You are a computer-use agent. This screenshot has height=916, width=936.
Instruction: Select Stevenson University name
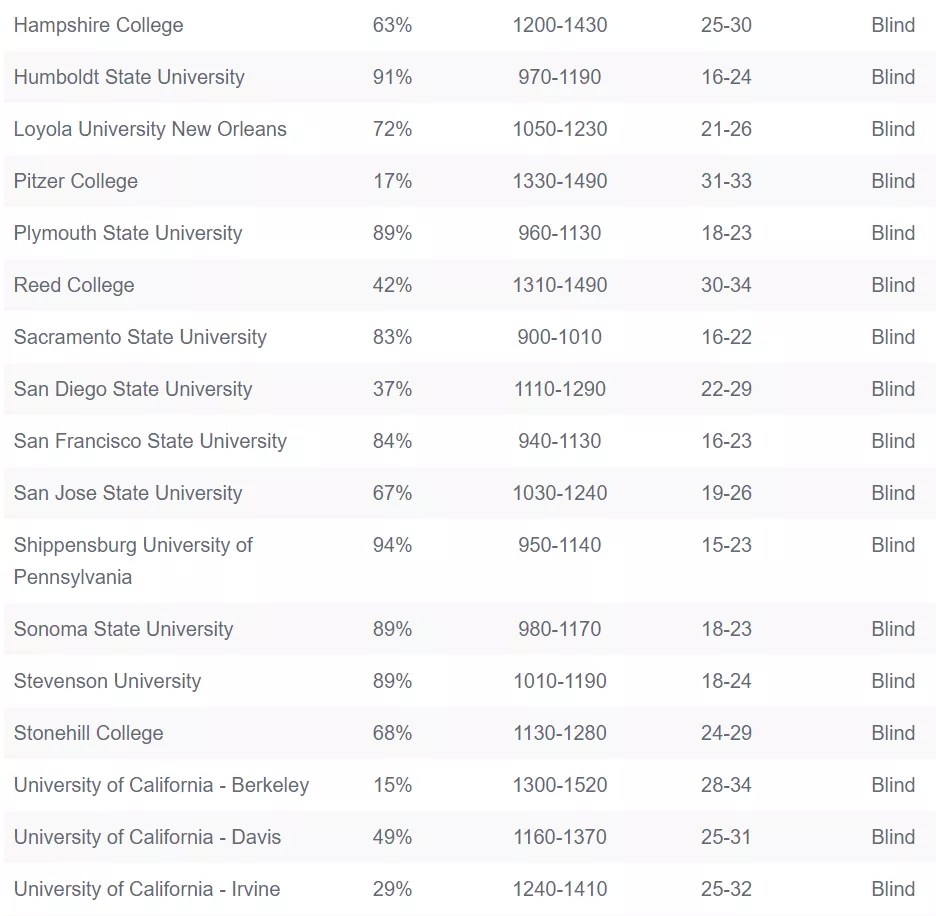coord(107,681)
